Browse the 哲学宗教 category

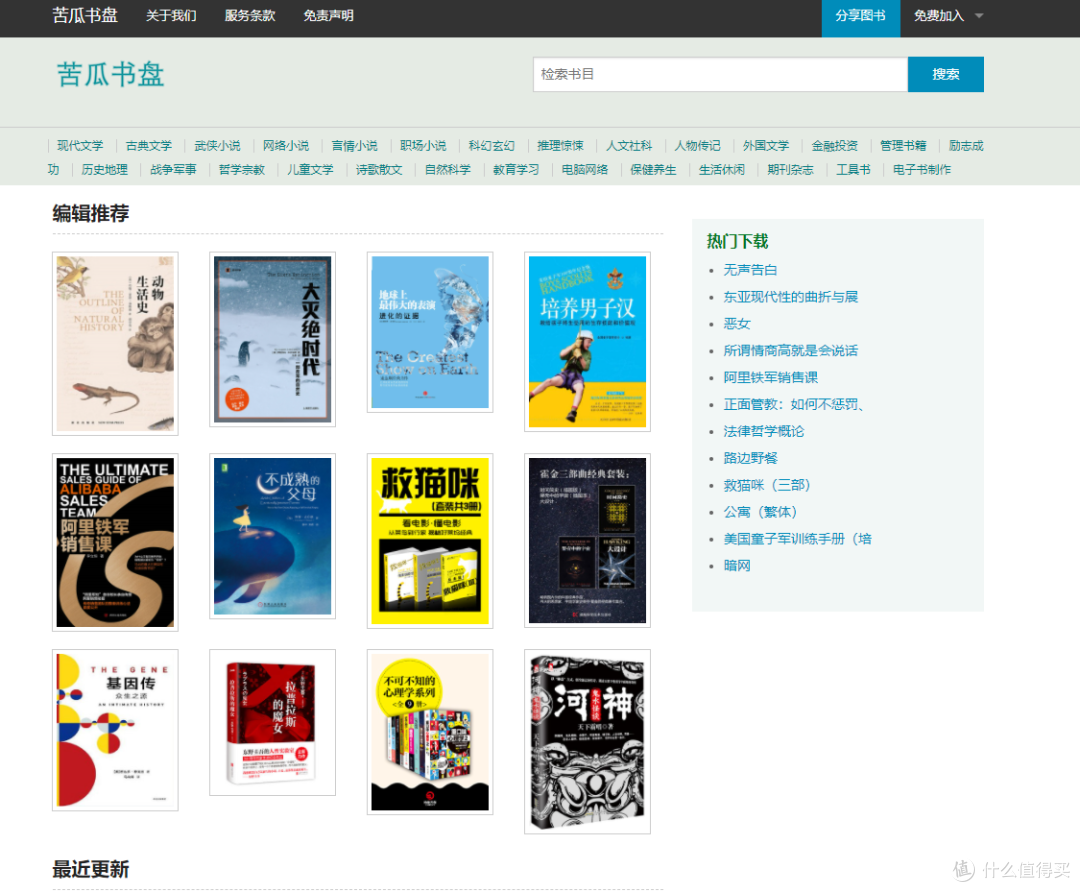(x=242, y=169)
